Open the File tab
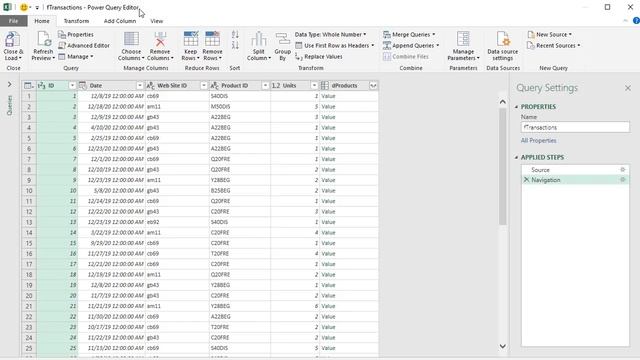 13,21
